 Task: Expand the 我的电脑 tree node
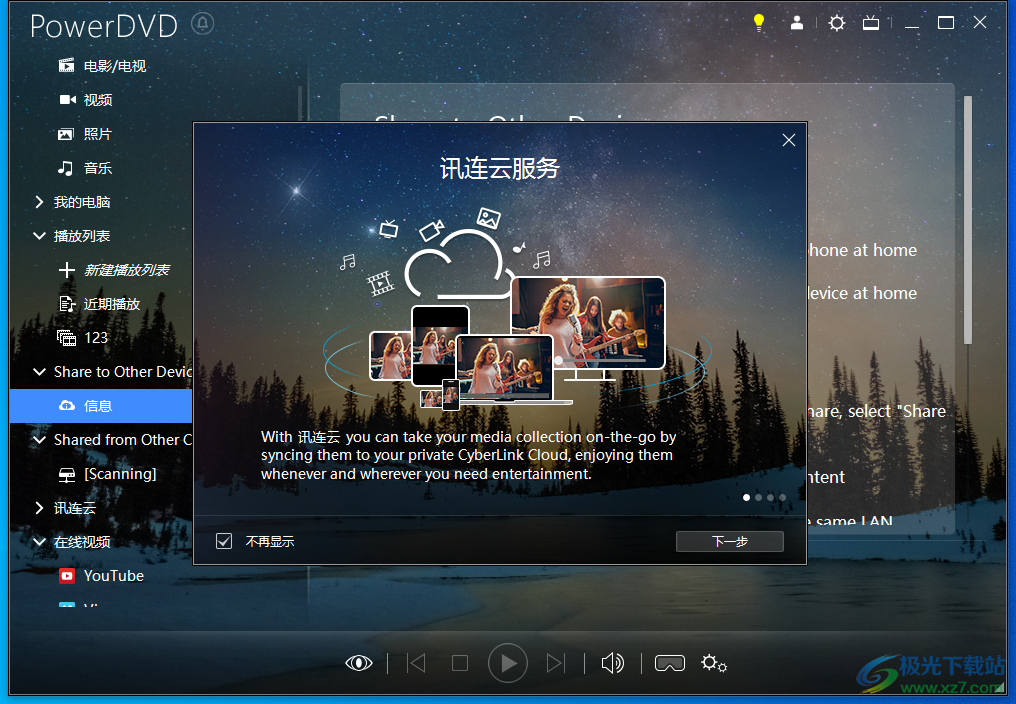pos(39,202)
